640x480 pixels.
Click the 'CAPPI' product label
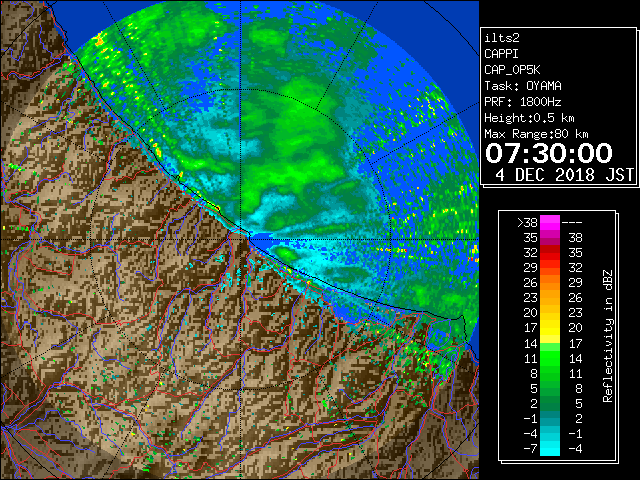coord(501,54)
